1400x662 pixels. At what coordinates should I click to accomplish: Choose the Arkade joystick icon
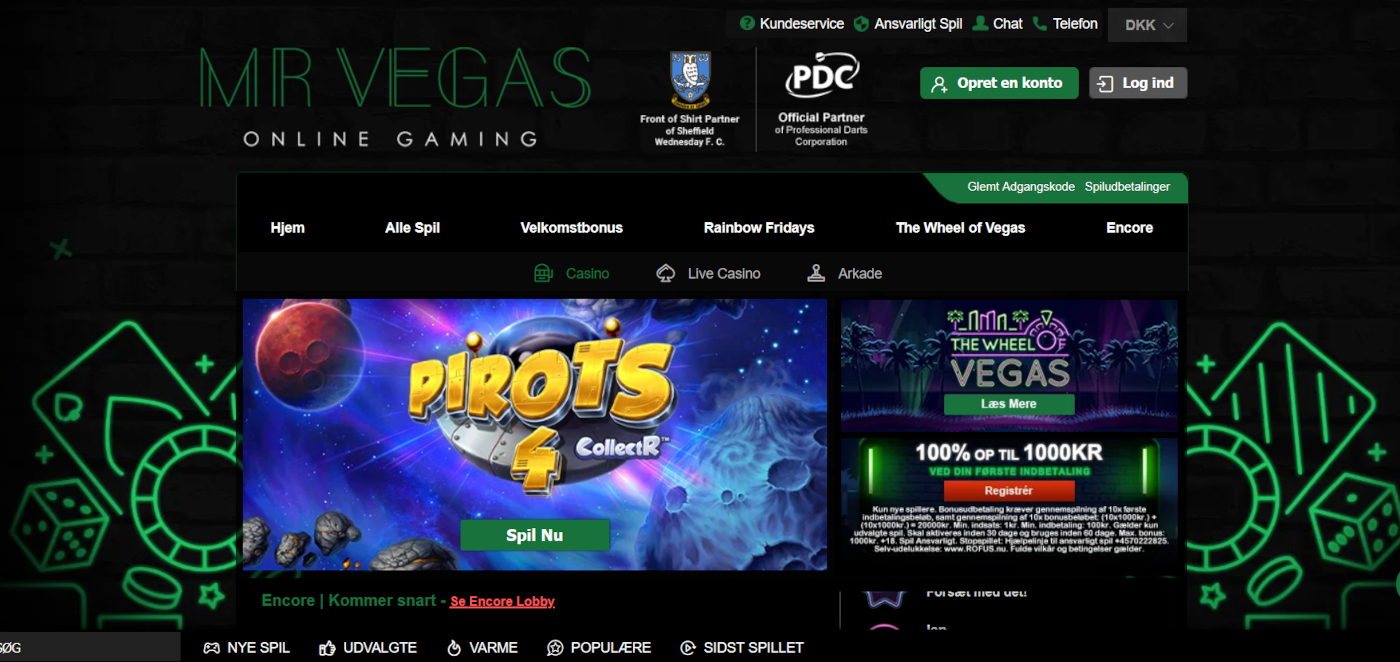pyautogui.click(x=816, y=273)
